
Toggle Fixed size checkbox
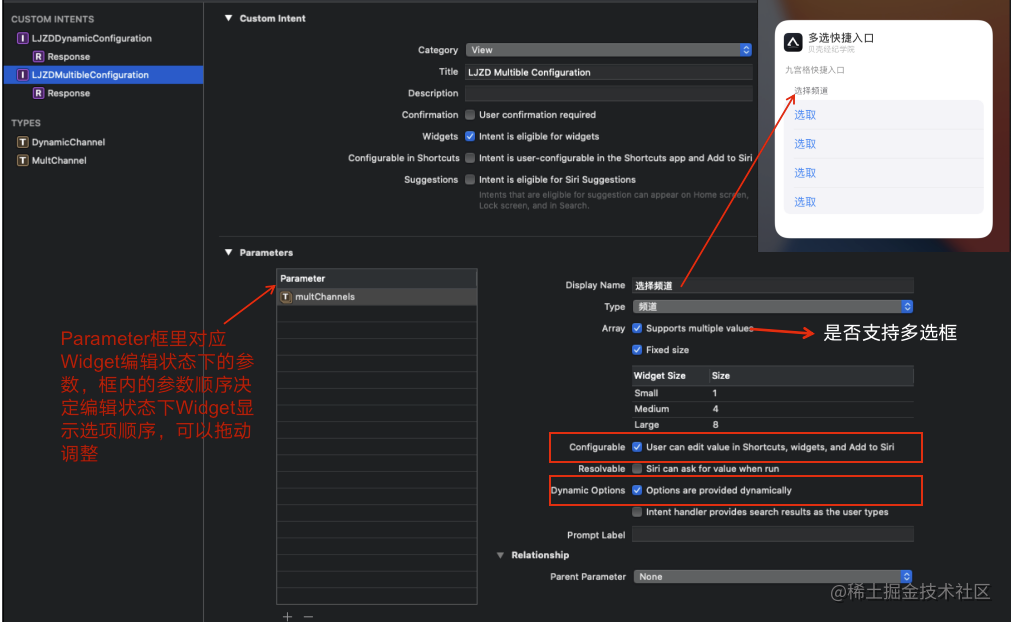point(637,350)
